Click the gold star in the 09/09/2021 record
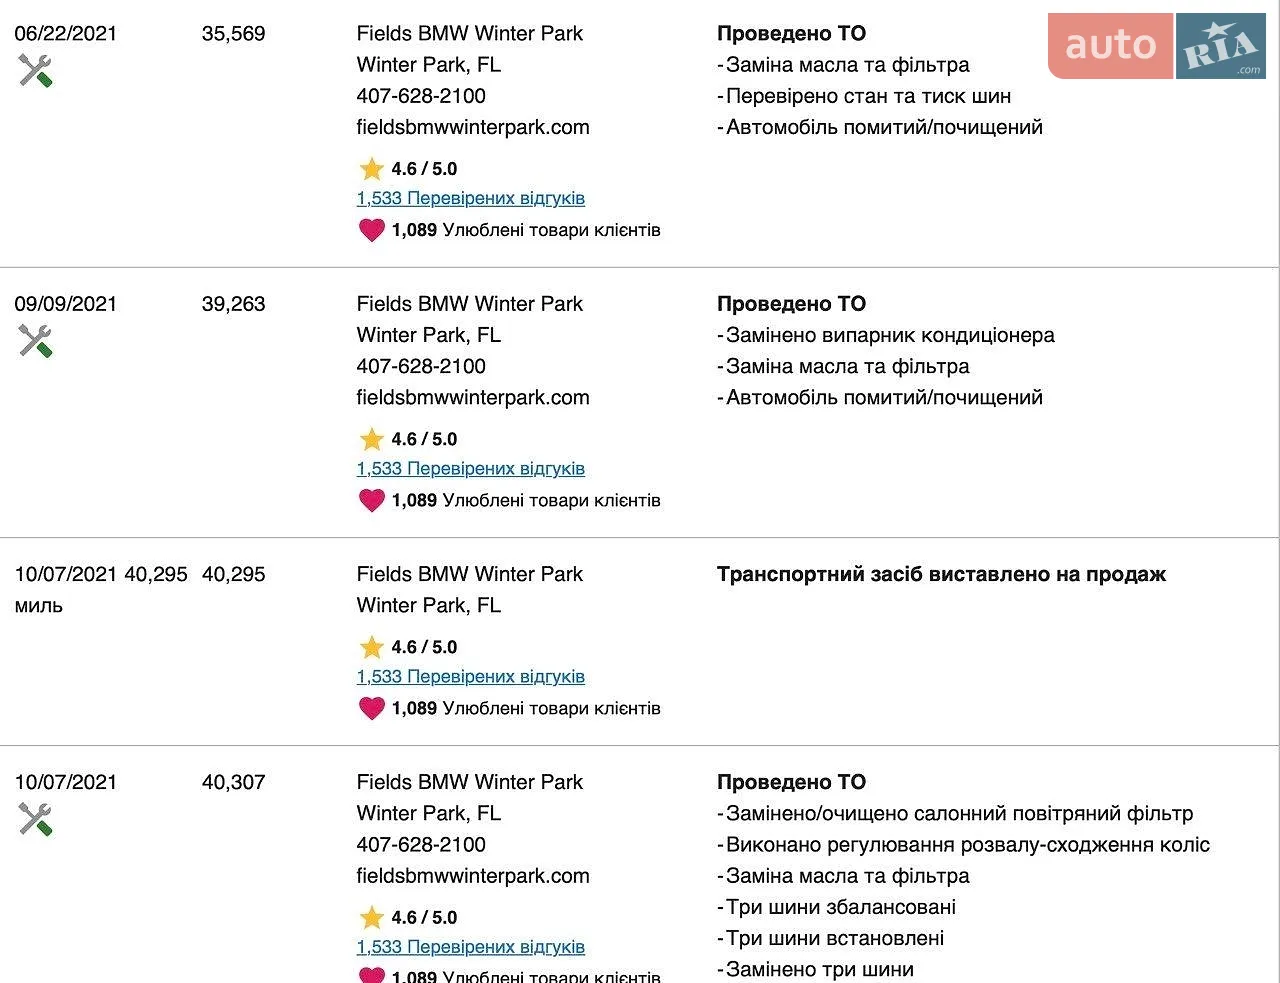 point(372,439)
